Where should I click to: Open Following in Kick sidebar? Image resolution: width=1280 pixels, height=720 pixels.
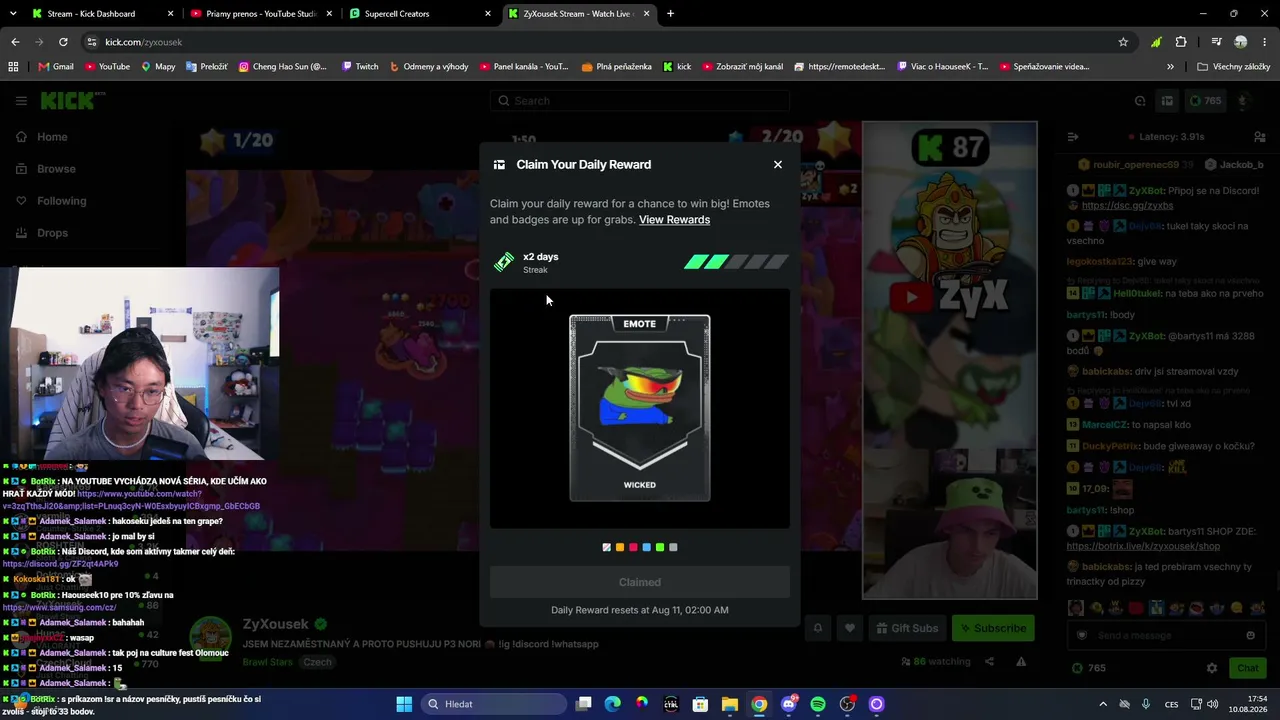coord(50,201)
